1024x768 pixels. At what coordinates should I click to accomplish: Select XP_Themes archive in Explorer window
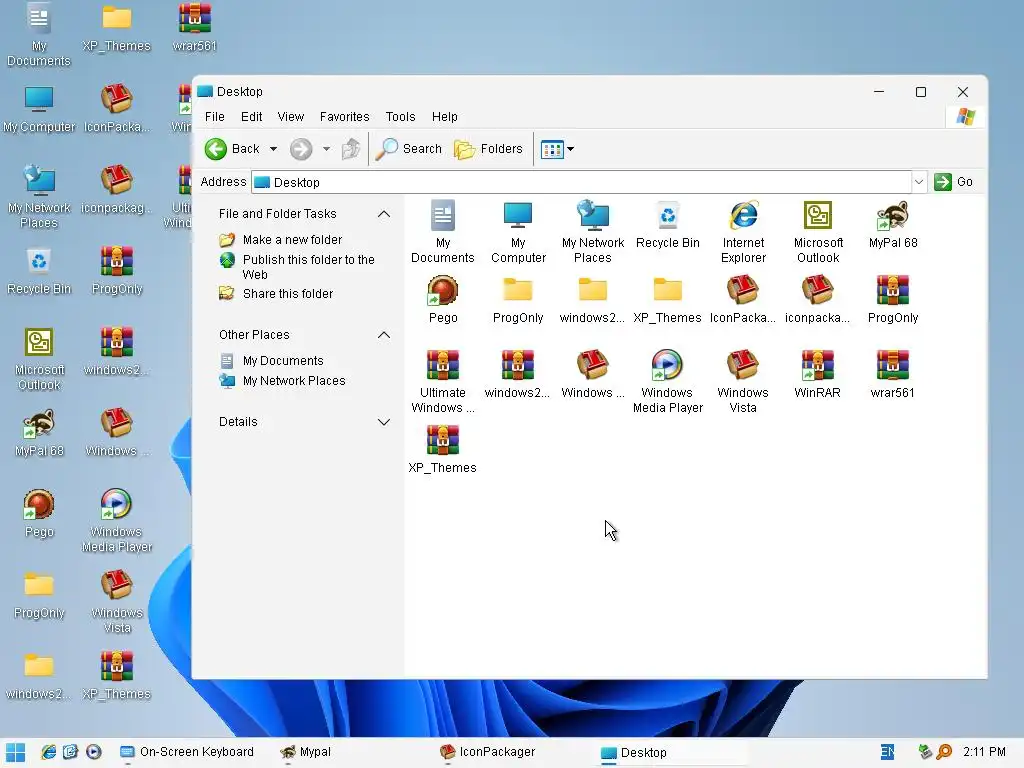point(443,449)
